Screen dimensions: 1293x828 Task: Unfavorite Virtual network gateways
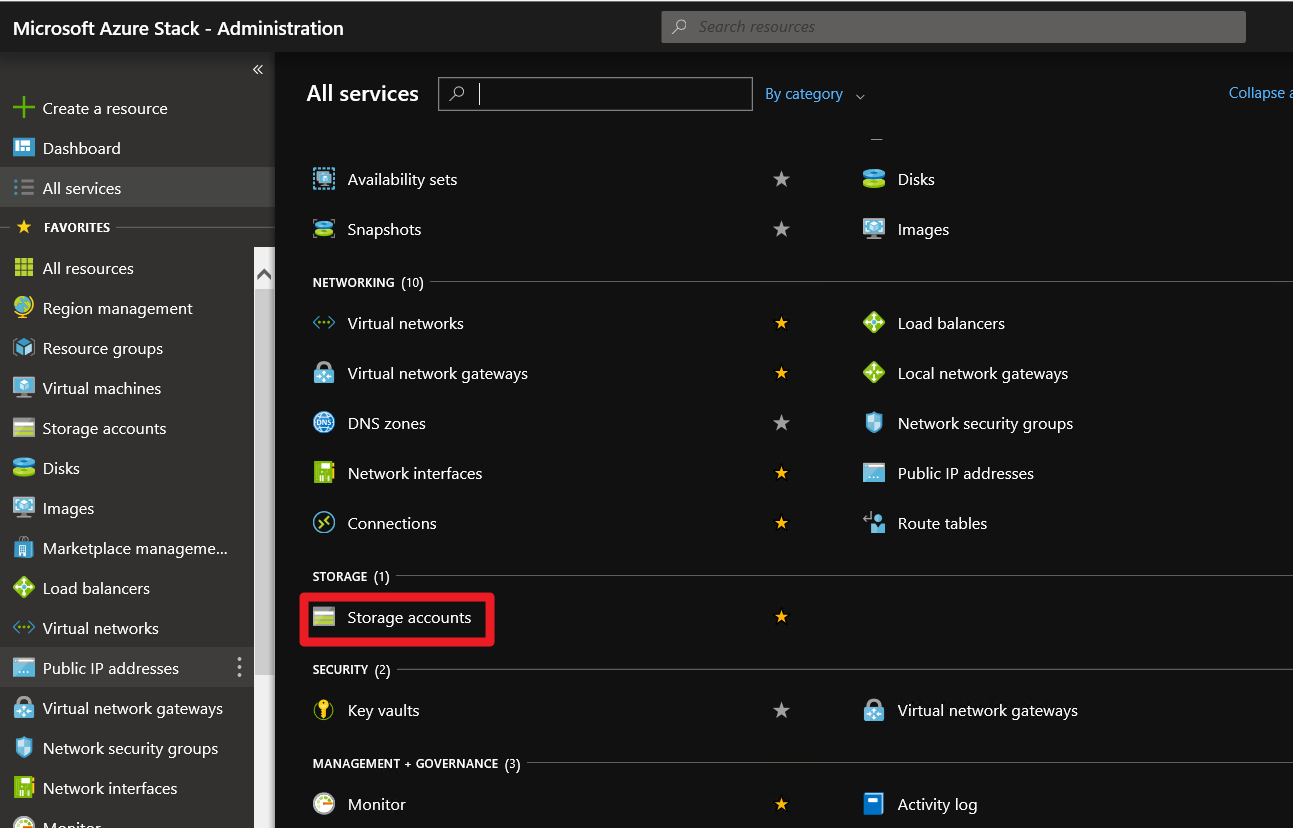(781, 373)
